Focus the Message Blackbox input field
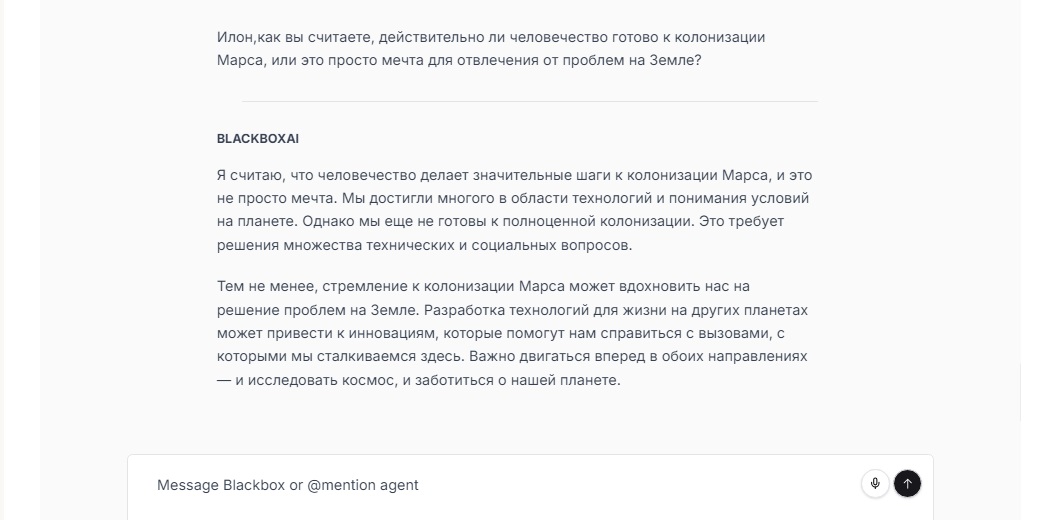The width and height of the screenshot is (1051, 520). [x=500, y=485]
